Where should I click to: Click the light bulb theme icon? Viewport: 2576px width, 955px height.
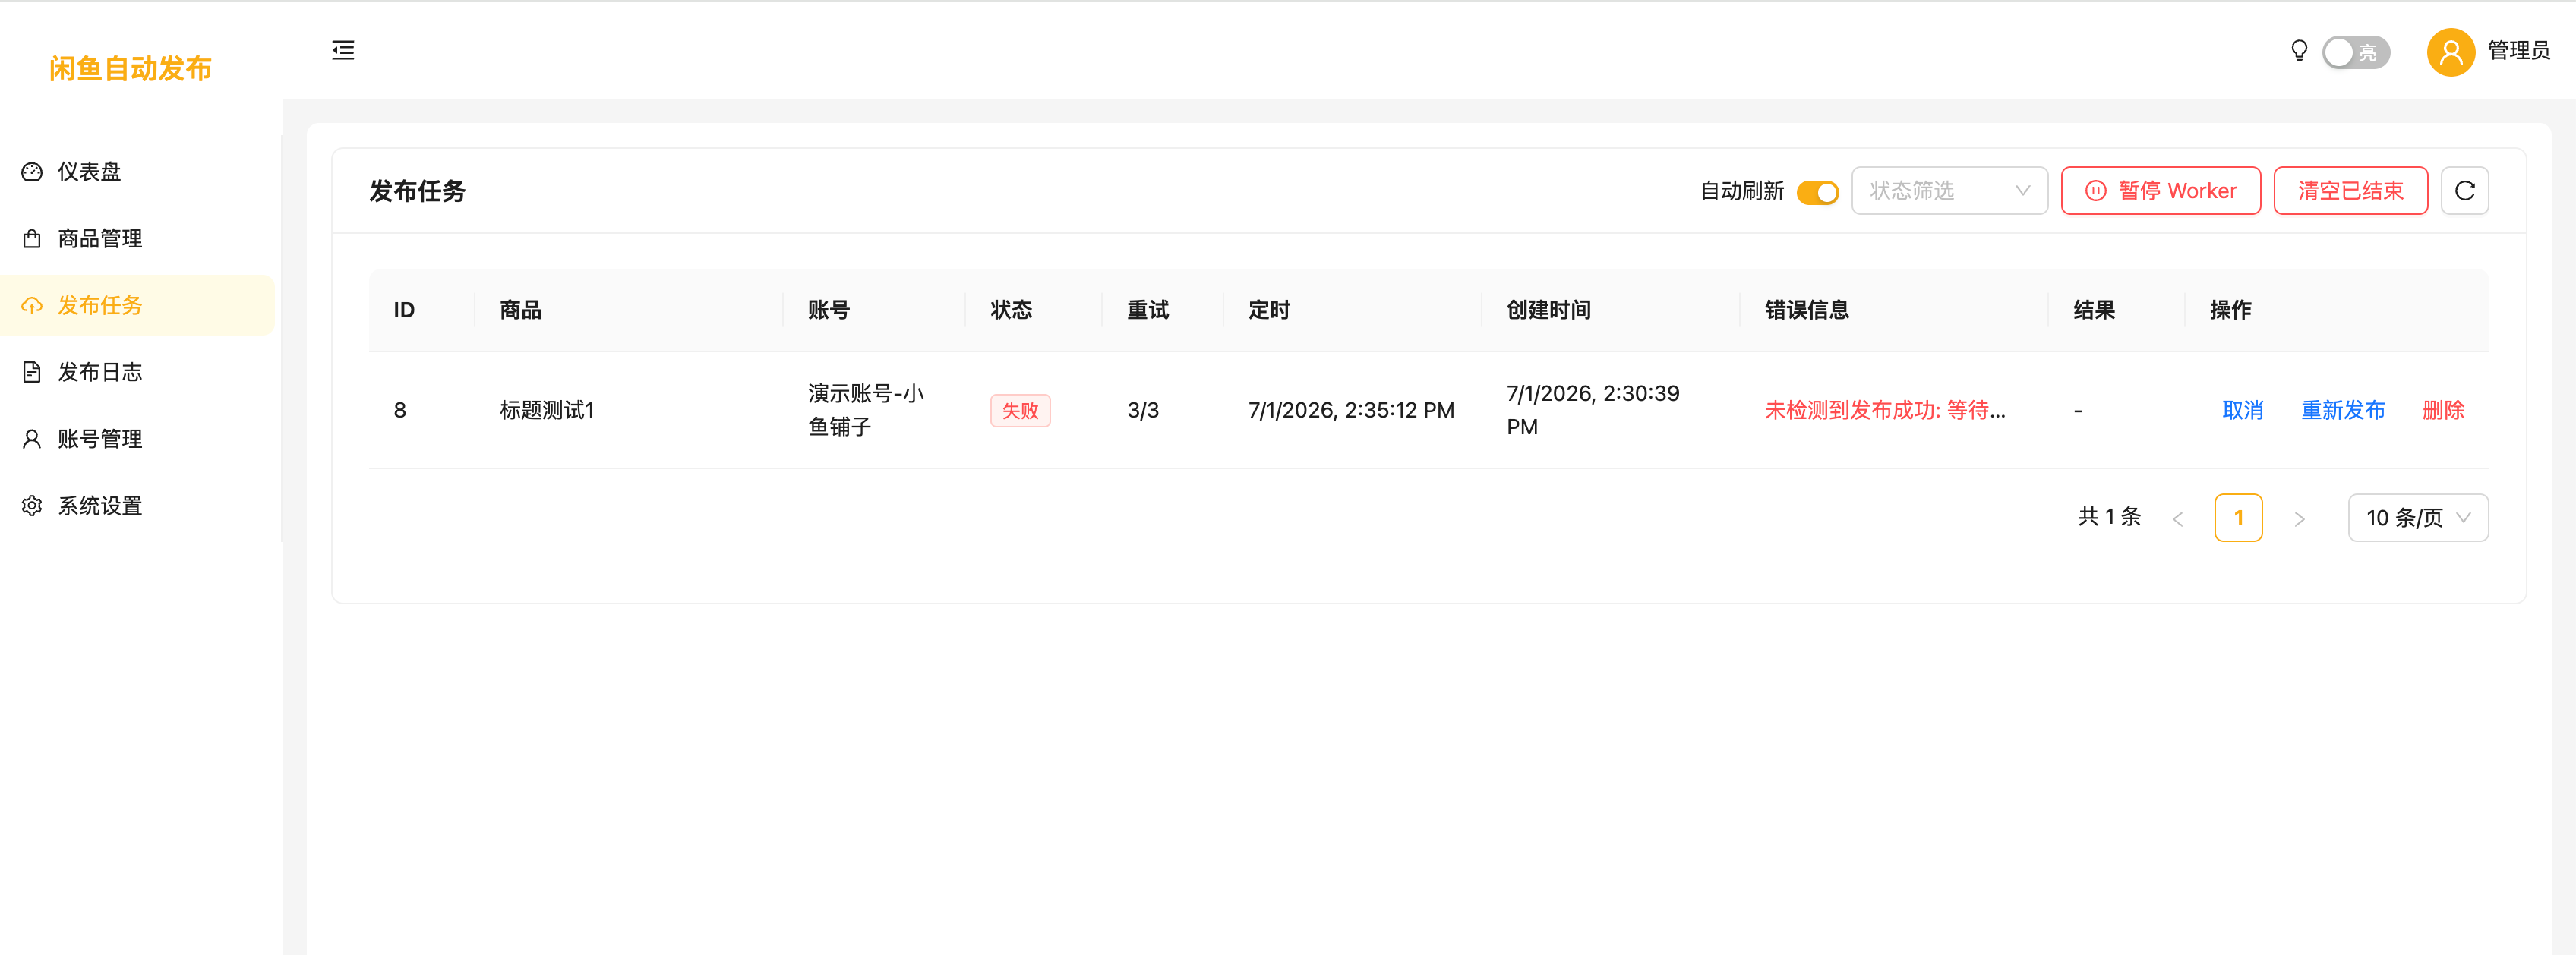click(x=2299, y=51)
